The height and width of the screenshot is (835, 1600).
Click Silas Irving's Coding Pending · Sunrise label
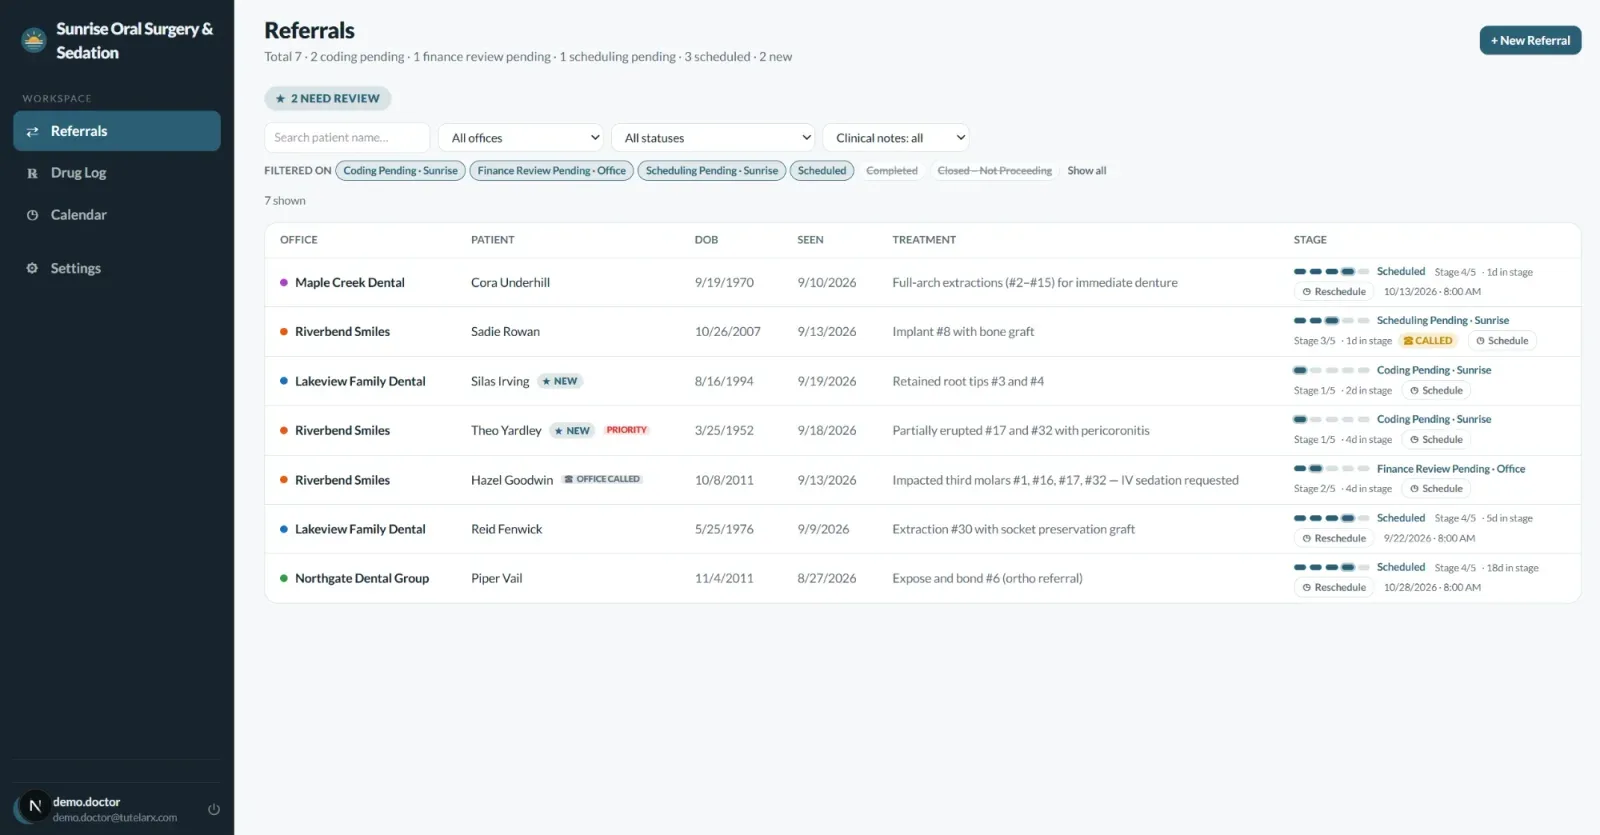pyautogui.click(x=1433, y=370)
